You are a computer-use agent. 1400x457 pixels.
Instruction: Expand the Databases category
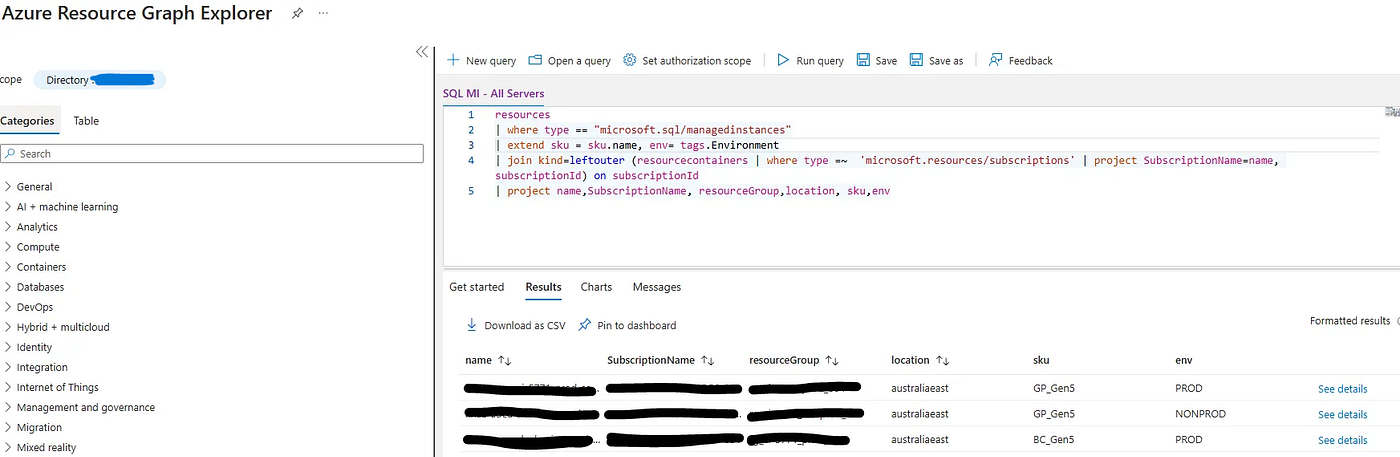[8, 287]
